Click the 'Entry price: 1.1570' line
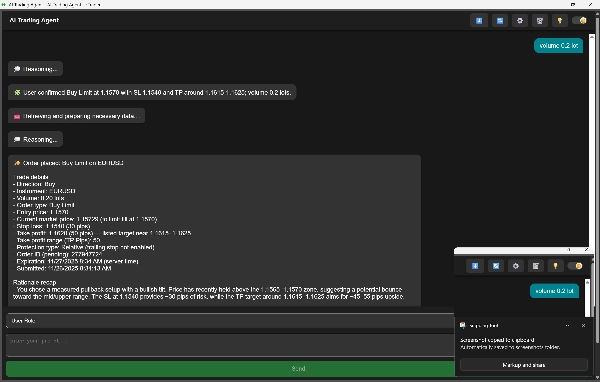600x382 pixels. pyautogui.click(x=41, y=212)
